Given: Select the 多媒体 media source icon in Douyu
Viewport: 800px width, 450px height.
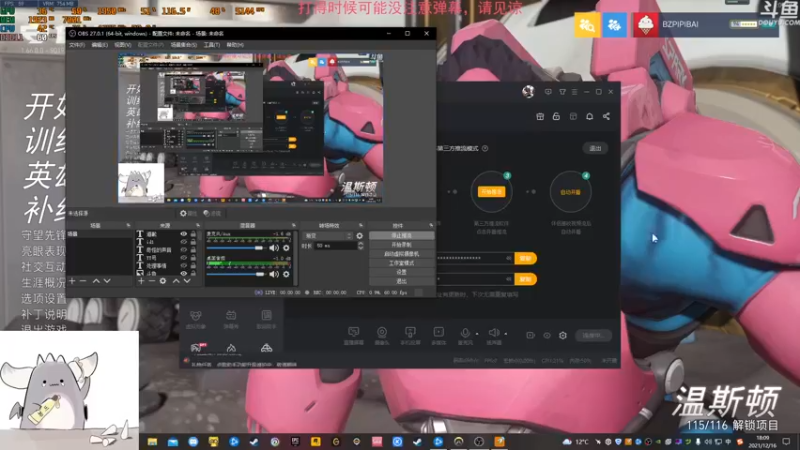Looking at the screenshot, I should [x=439, y=335].
